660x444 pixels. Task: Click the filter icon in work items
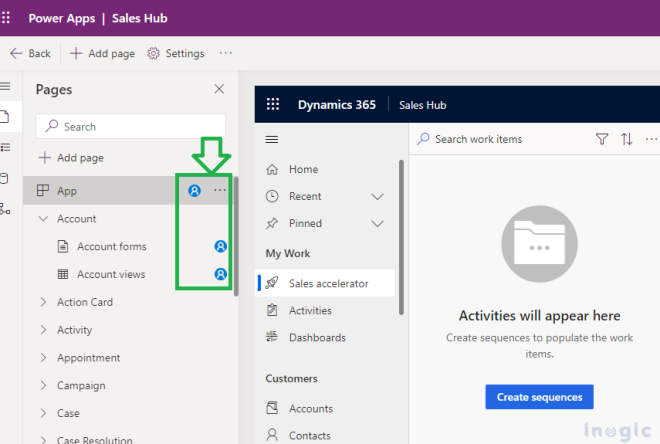602,139
